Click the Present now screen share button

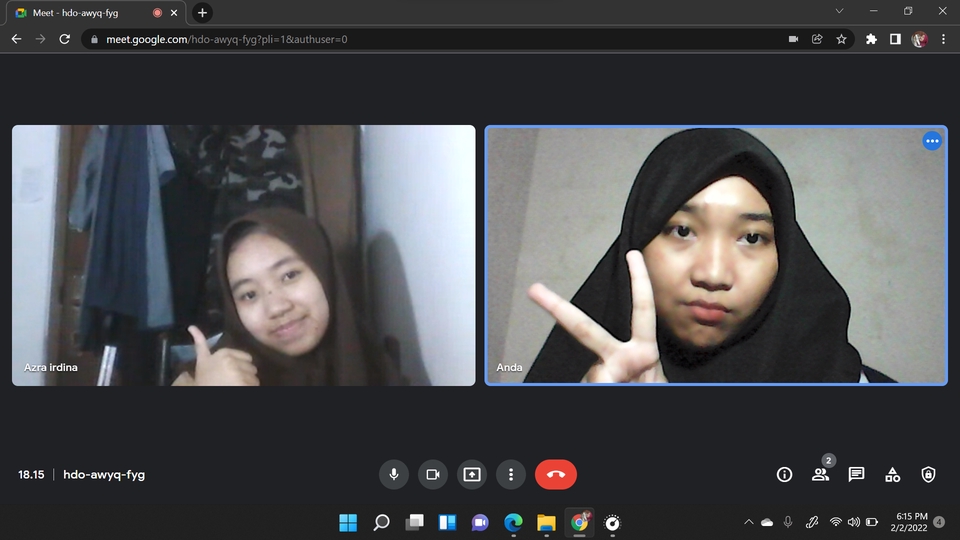point(472,474)
